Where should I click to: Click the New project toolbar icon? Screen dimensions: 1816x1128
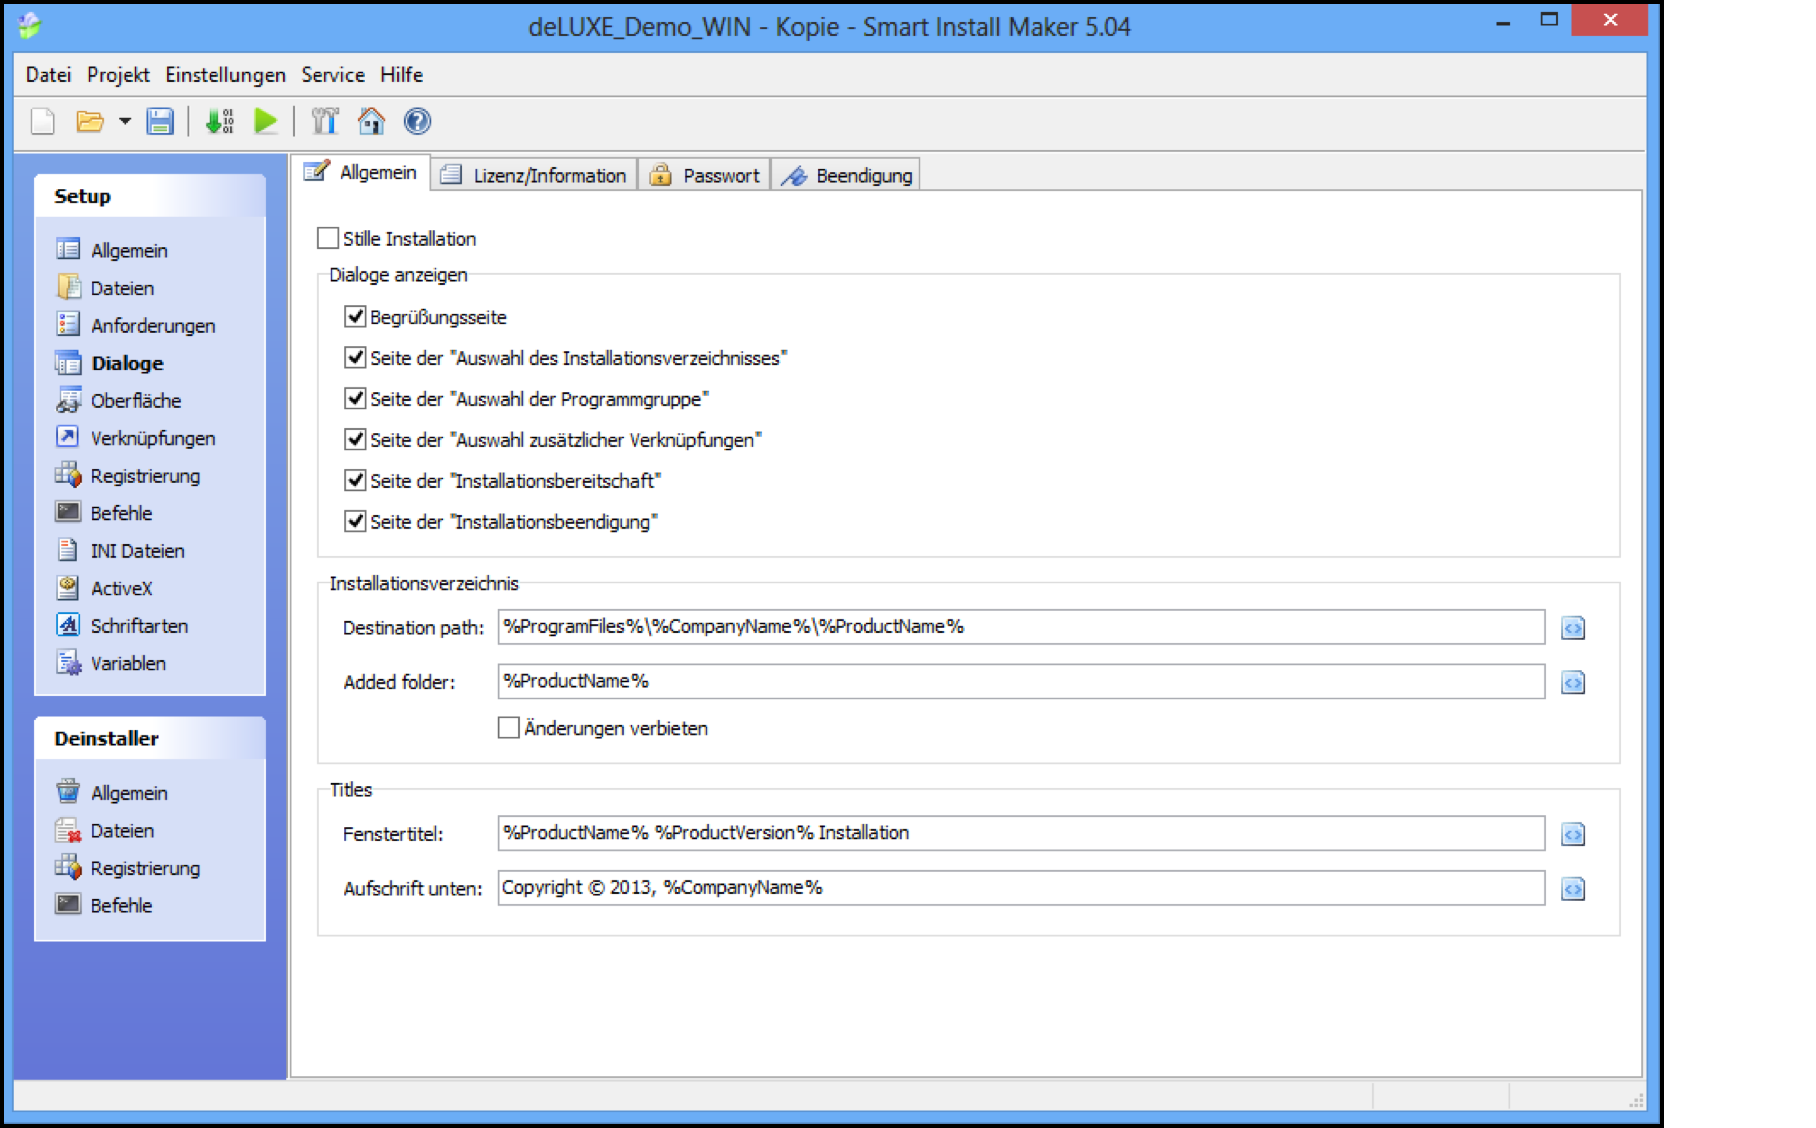pyautogui.click(x=43, y=122)
